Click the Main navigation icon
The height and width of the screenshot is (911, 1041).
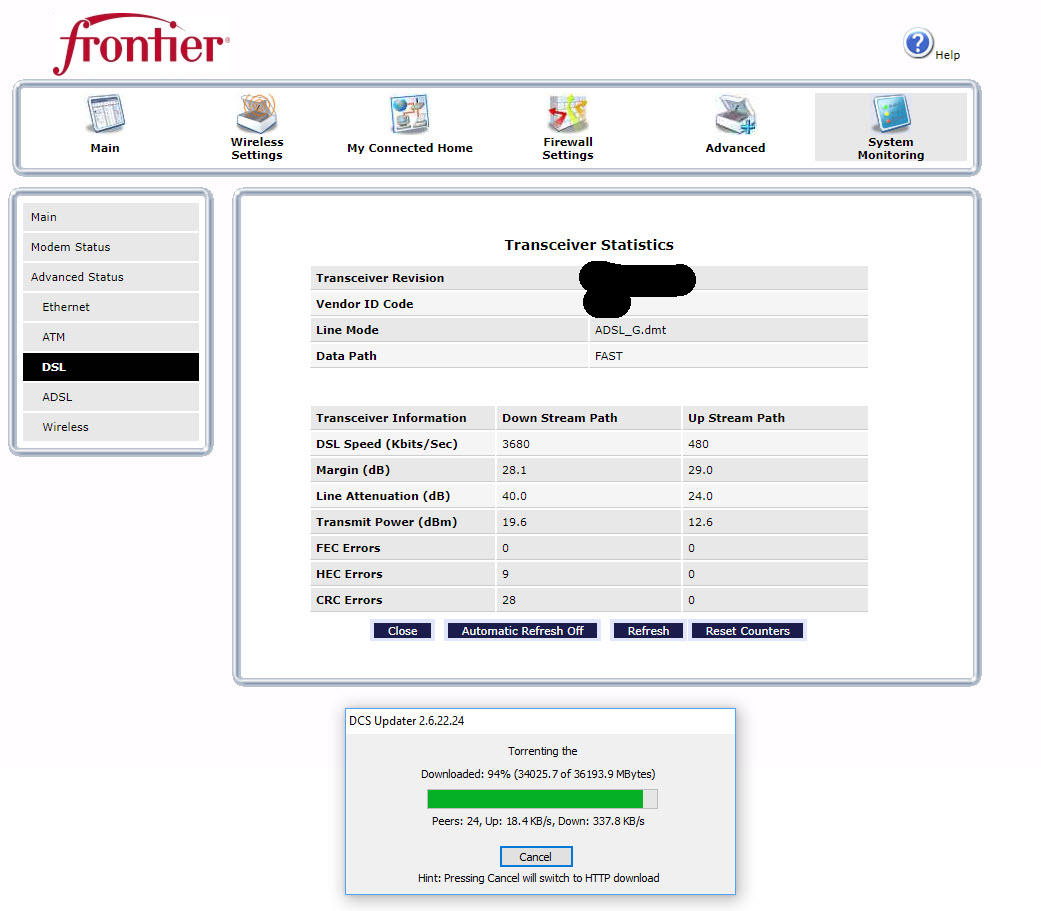coord(106,114)
